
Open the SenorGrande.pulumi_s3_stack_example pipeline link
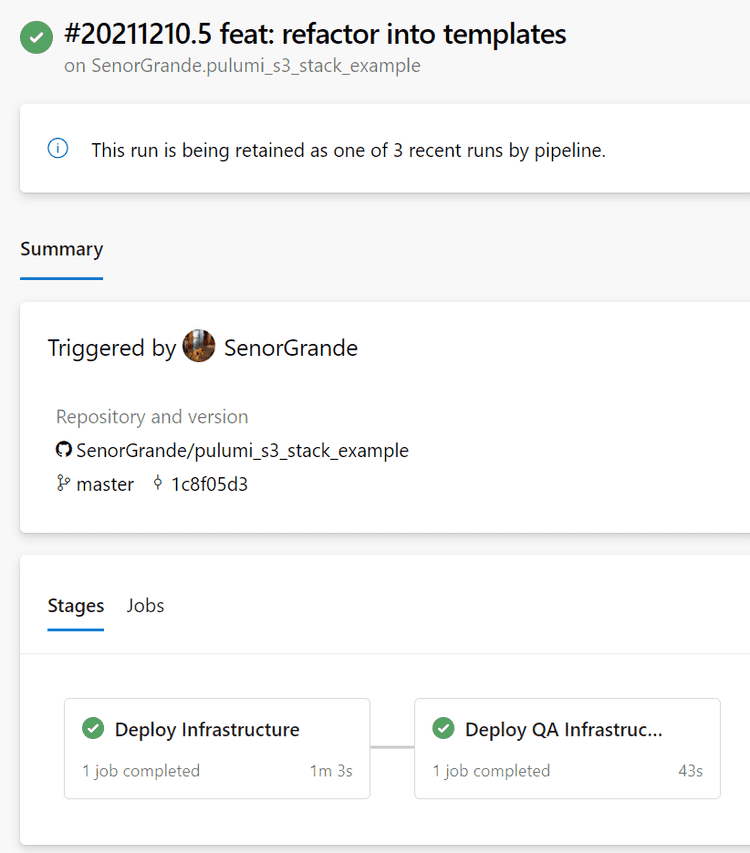coord(256,66)
